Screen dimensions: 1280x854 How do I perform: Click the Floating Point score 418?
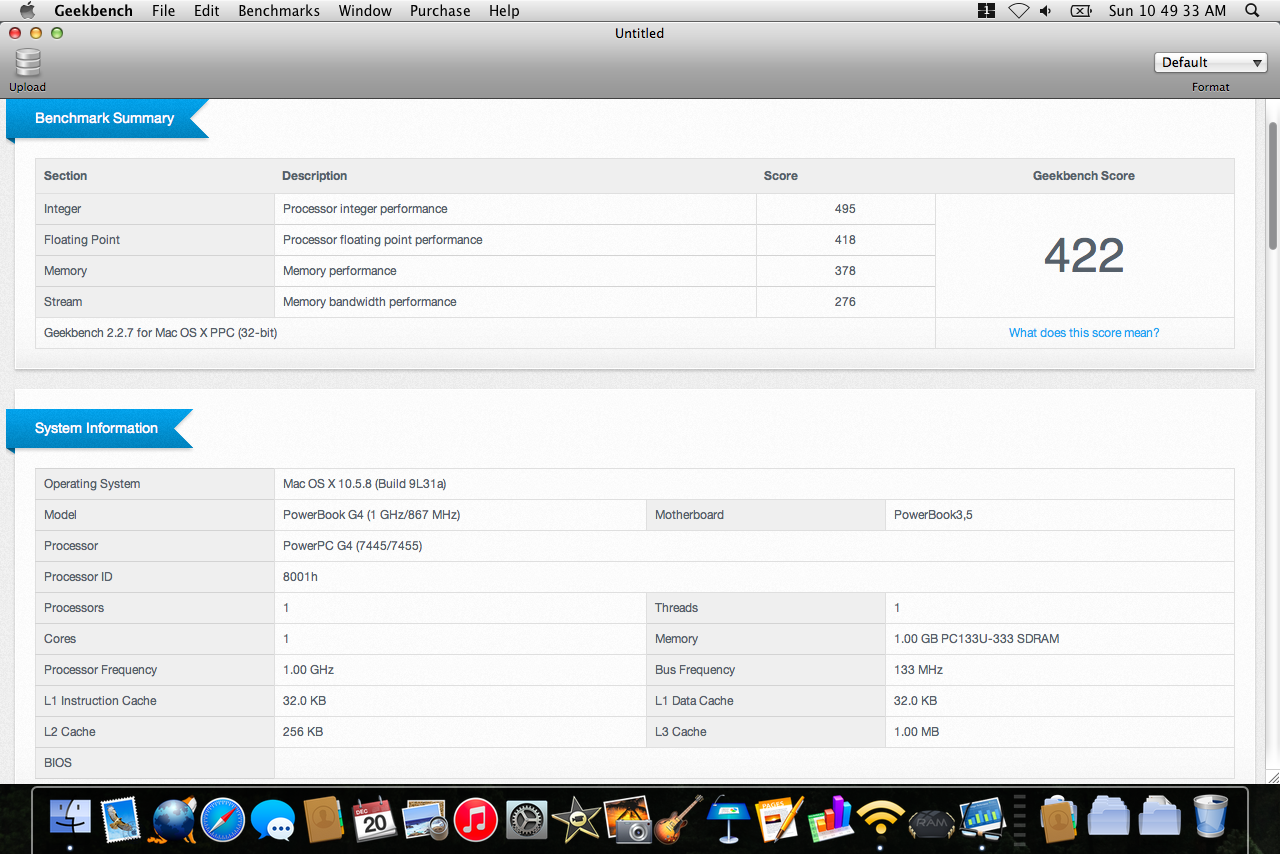[845, 240]
